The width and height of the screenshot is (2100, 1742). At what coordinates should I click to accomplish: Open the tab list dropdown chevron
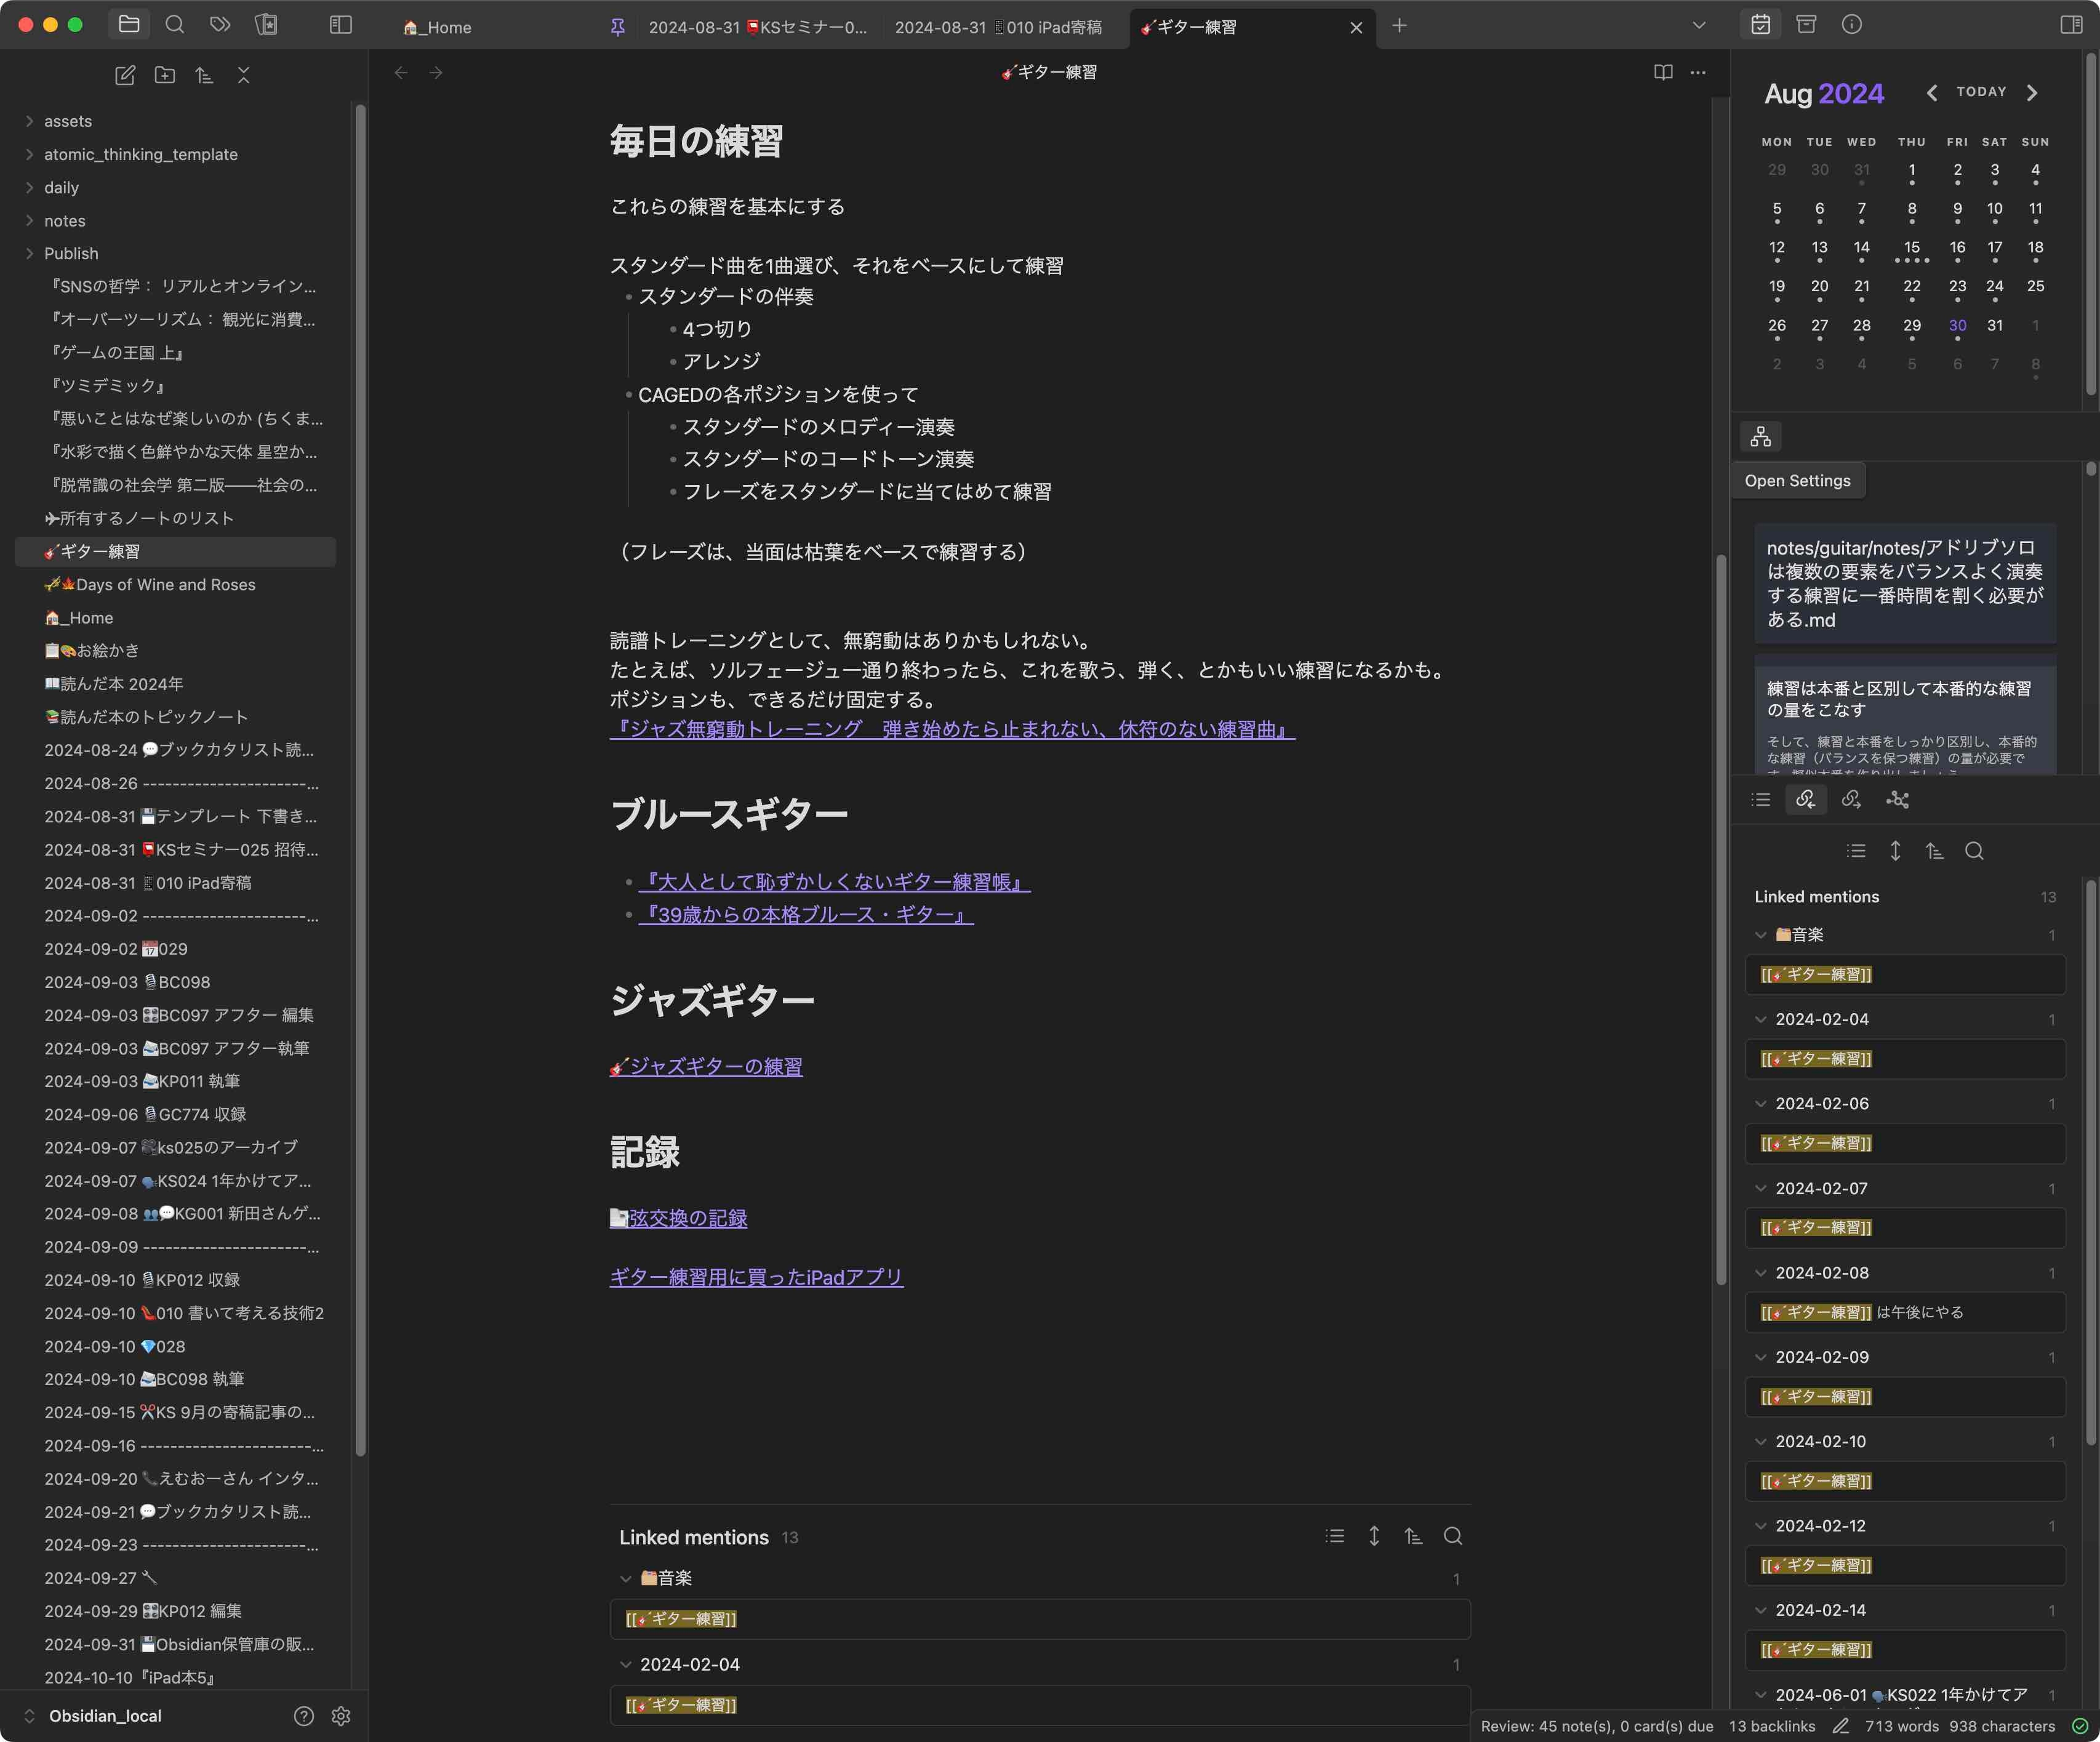1699,25
